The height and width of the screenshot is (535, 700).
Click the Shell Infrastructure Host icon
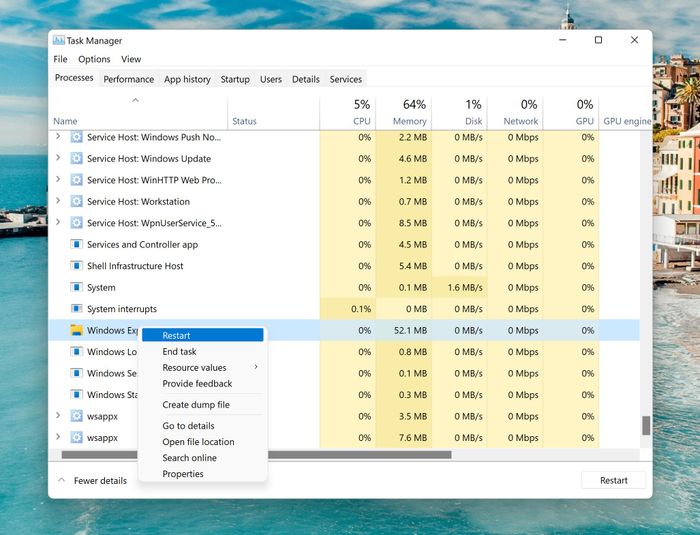(x=77, y=266)
